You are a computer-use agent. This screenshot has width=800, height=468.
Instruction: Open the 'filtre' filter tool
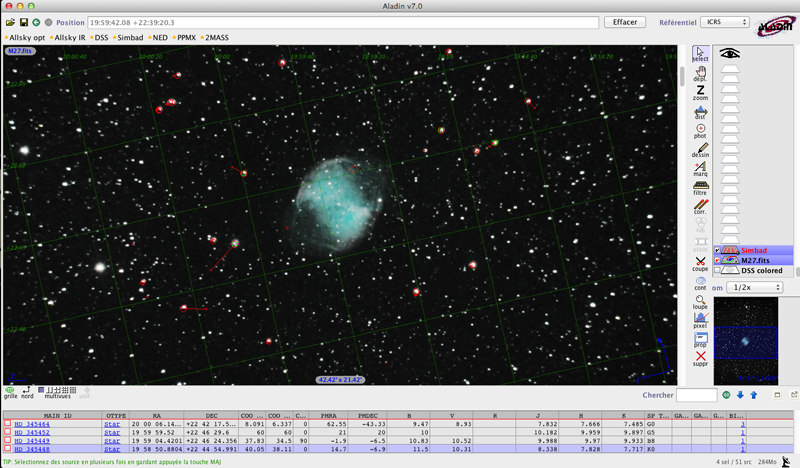point(700,187)
